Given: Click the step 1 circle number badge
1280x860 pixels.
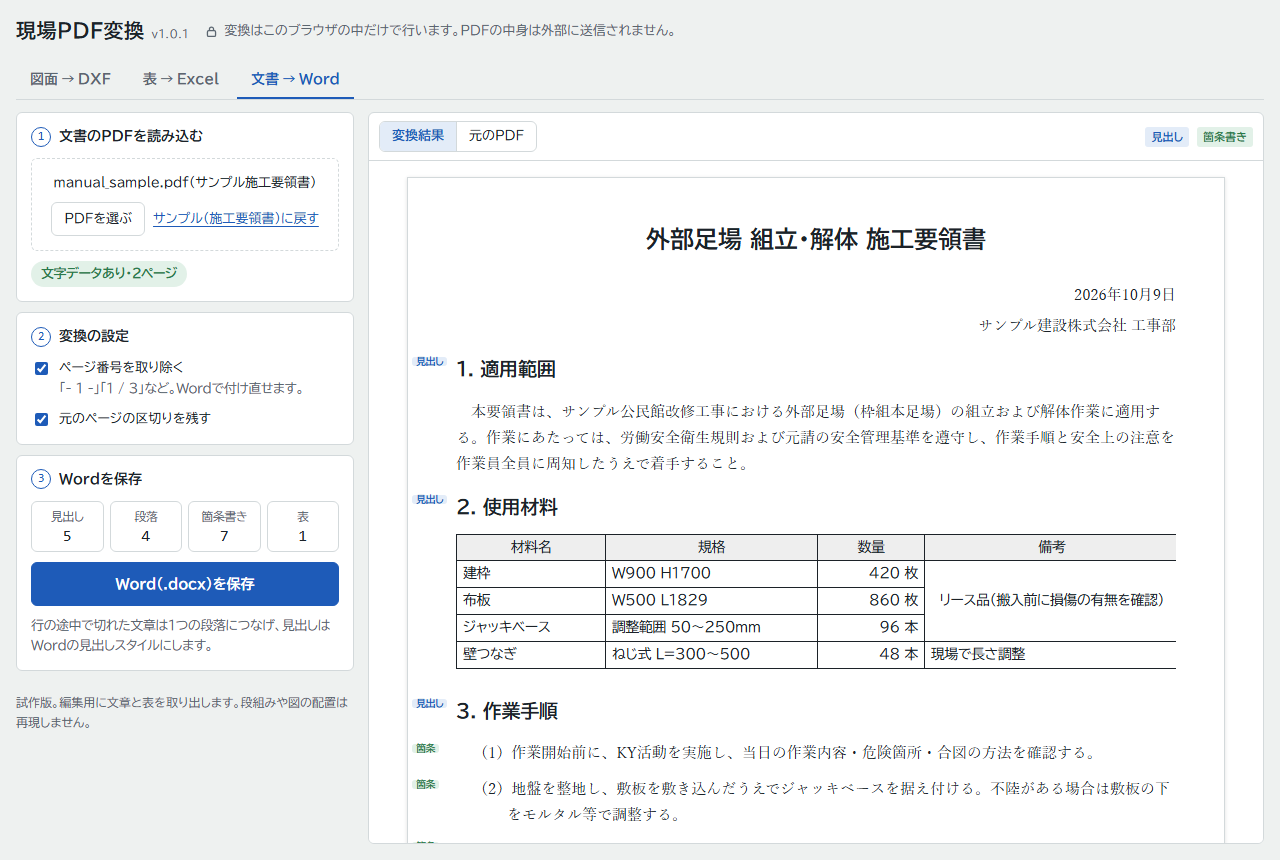Looking at the screenshot, I should click(41, 137).
